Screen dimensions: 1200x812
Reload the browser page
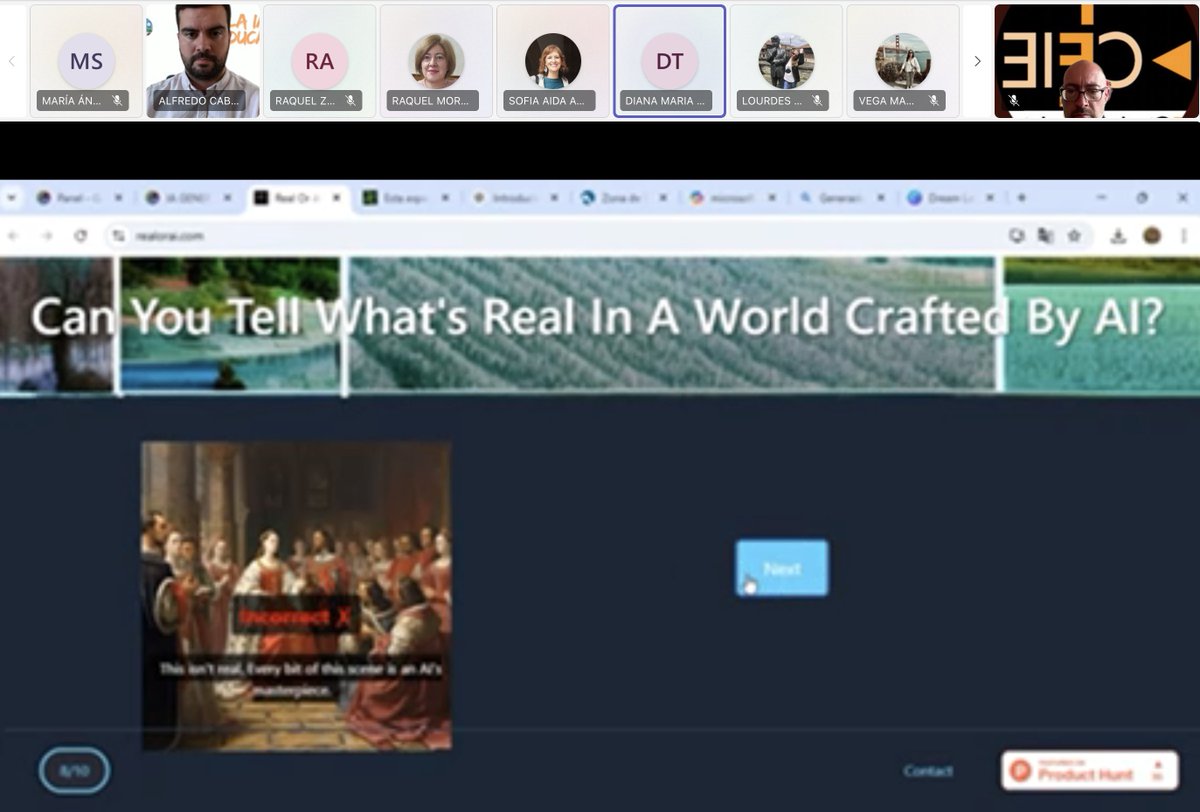(x=81, y=236)
